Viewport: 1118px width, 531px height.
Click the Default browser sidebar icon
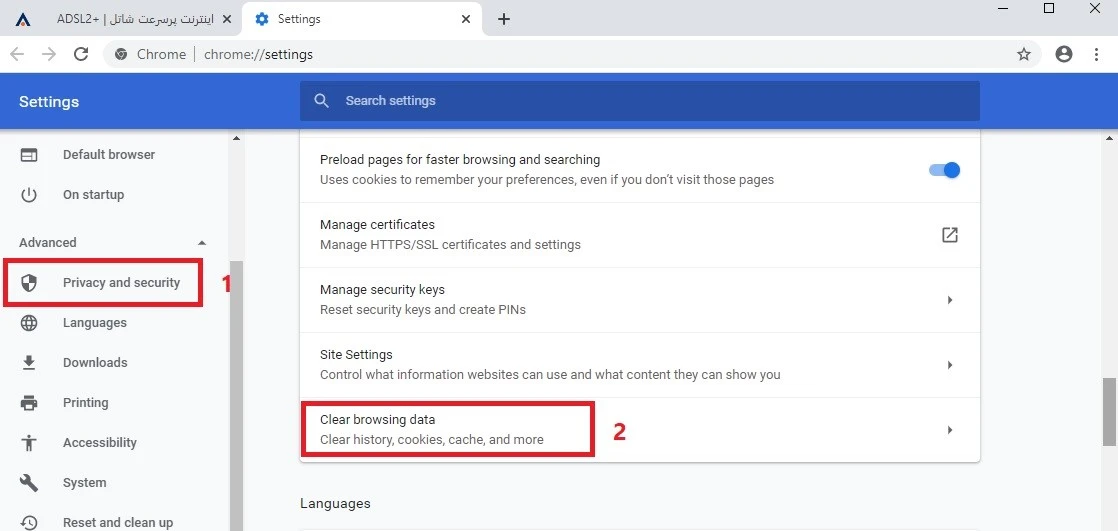tap(29, 155)
